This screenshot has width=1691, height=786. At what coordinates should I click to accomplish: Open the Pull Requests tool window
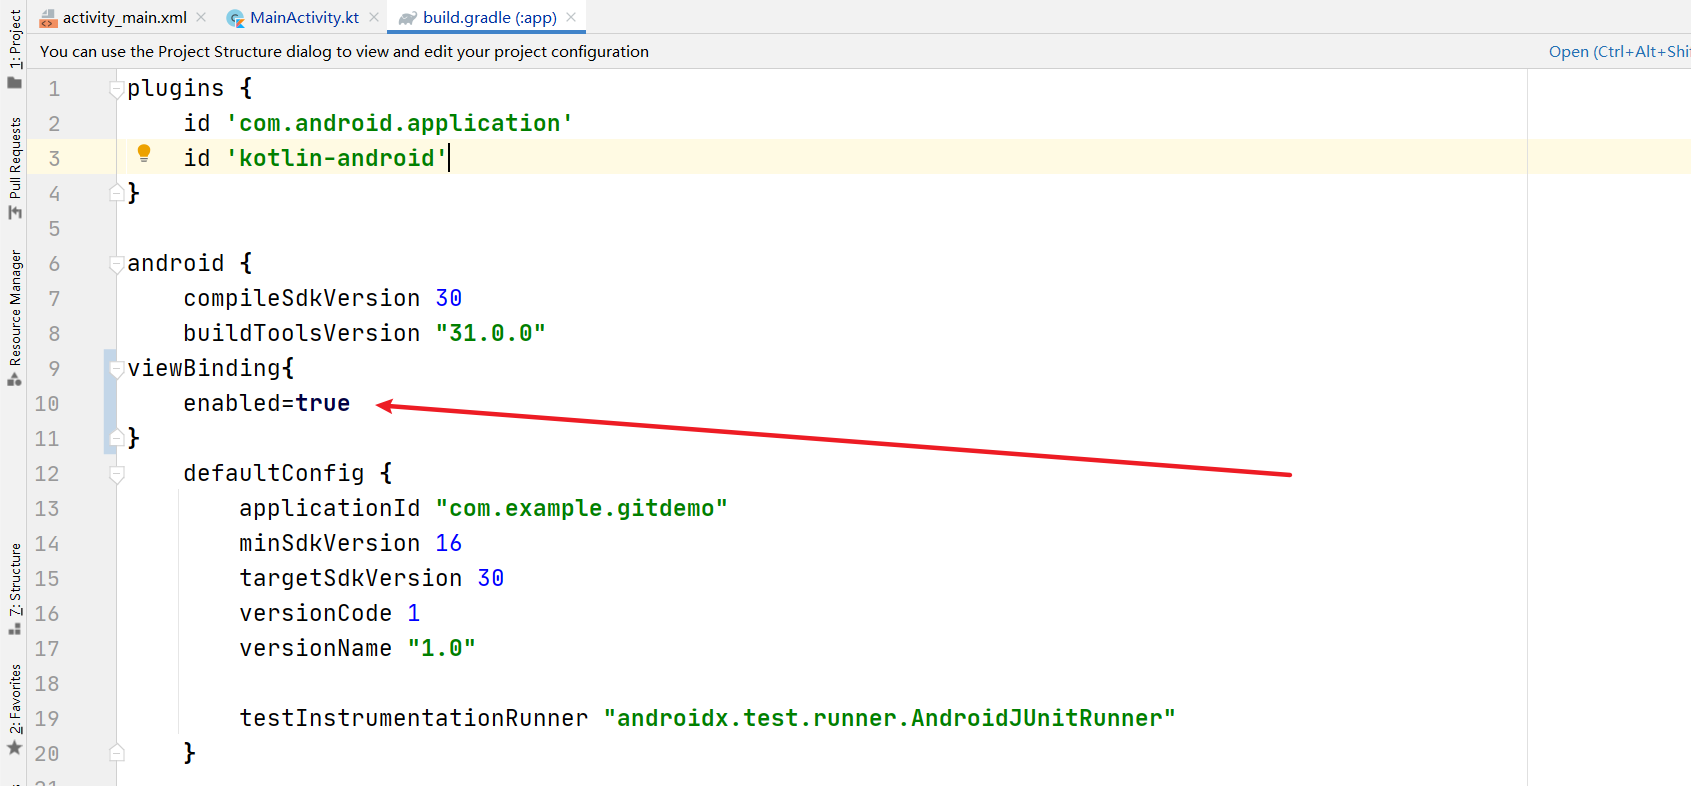coord(14,168)
